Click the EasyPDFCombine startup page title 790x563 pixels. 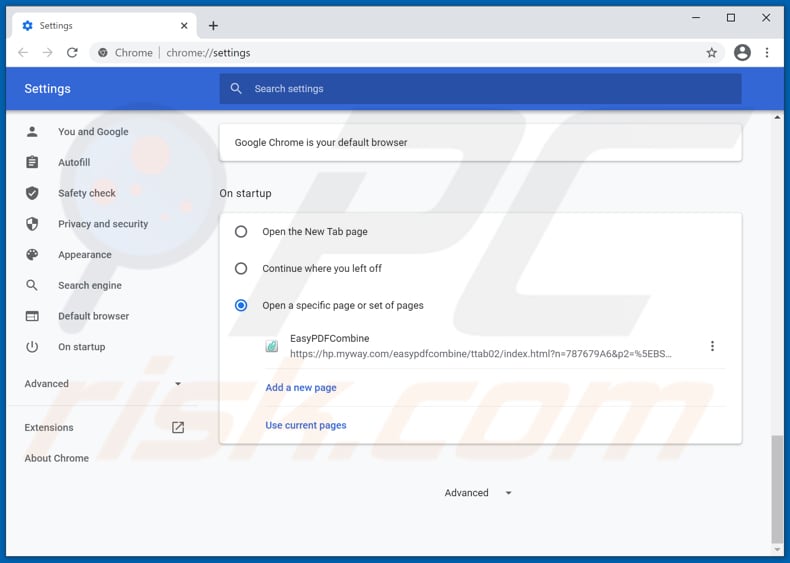[x=330, y=338]
